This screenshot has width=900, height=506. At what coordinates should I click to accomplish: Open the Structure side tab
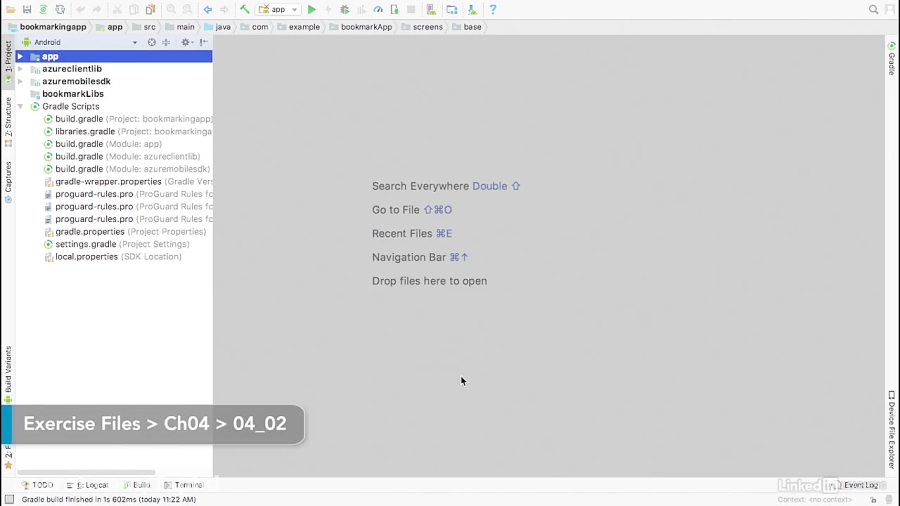coord(8,122)
